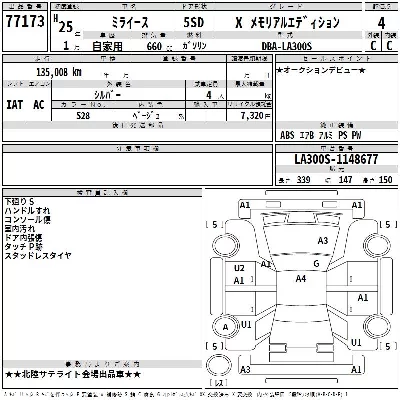400x400 pixels.
Task: Select the wheel circle marked A
Action: (x=226, y=327)
